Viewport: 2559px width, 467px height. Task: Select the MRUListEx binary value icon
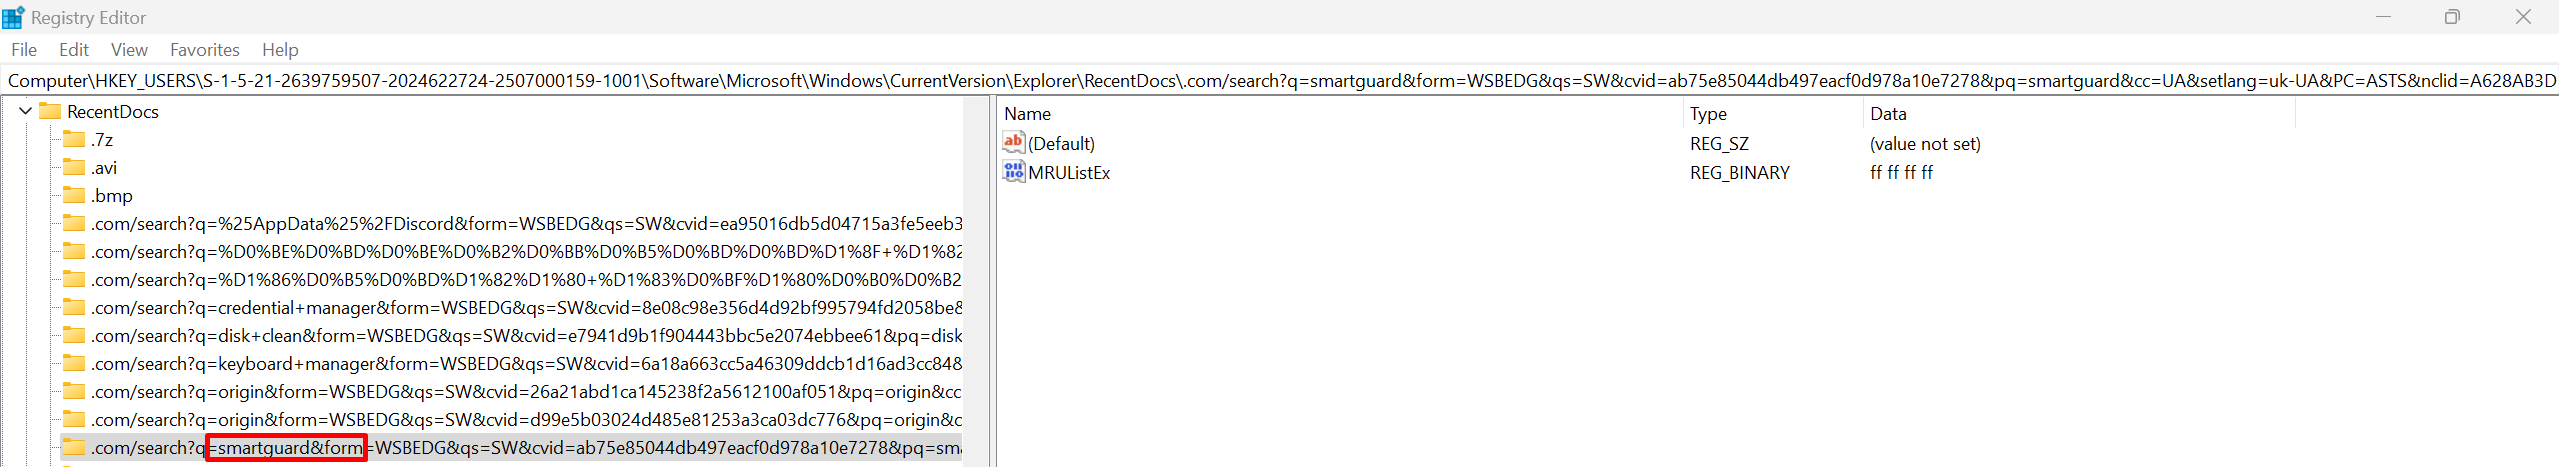tap(1013, 172)
